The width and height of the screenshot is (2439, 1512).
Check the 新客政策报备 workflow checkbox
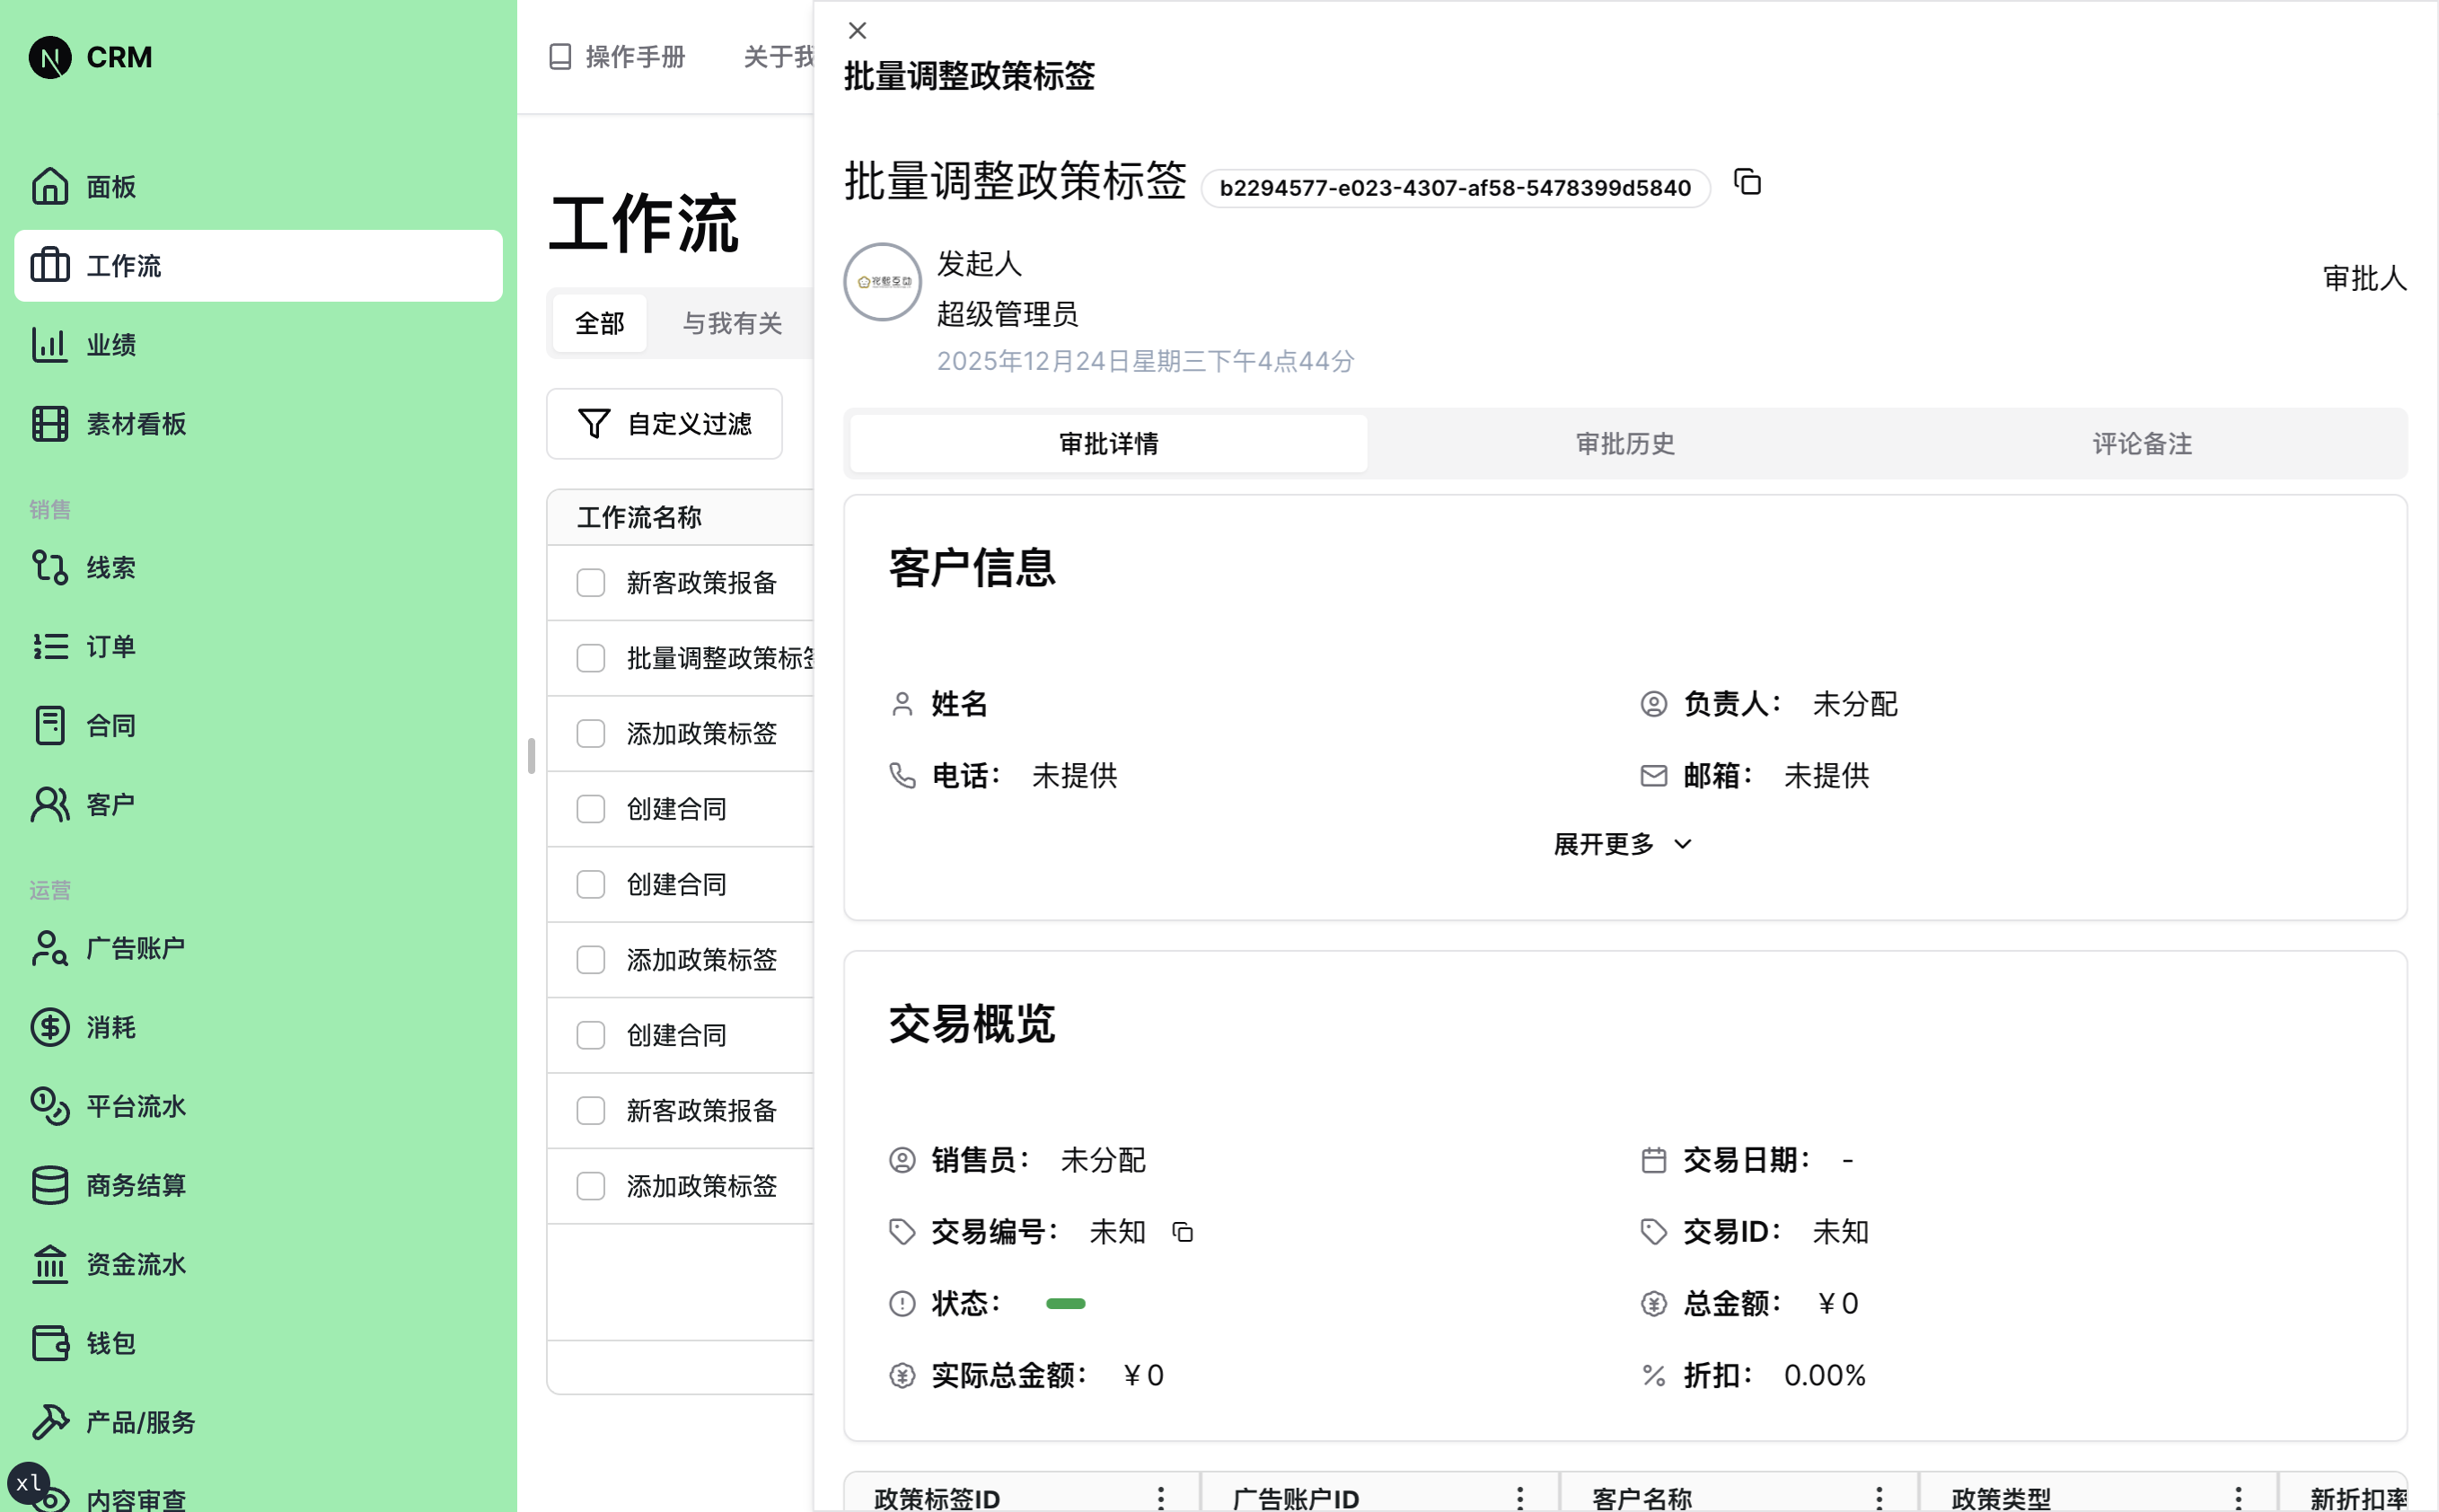click(x=591, y=582)
